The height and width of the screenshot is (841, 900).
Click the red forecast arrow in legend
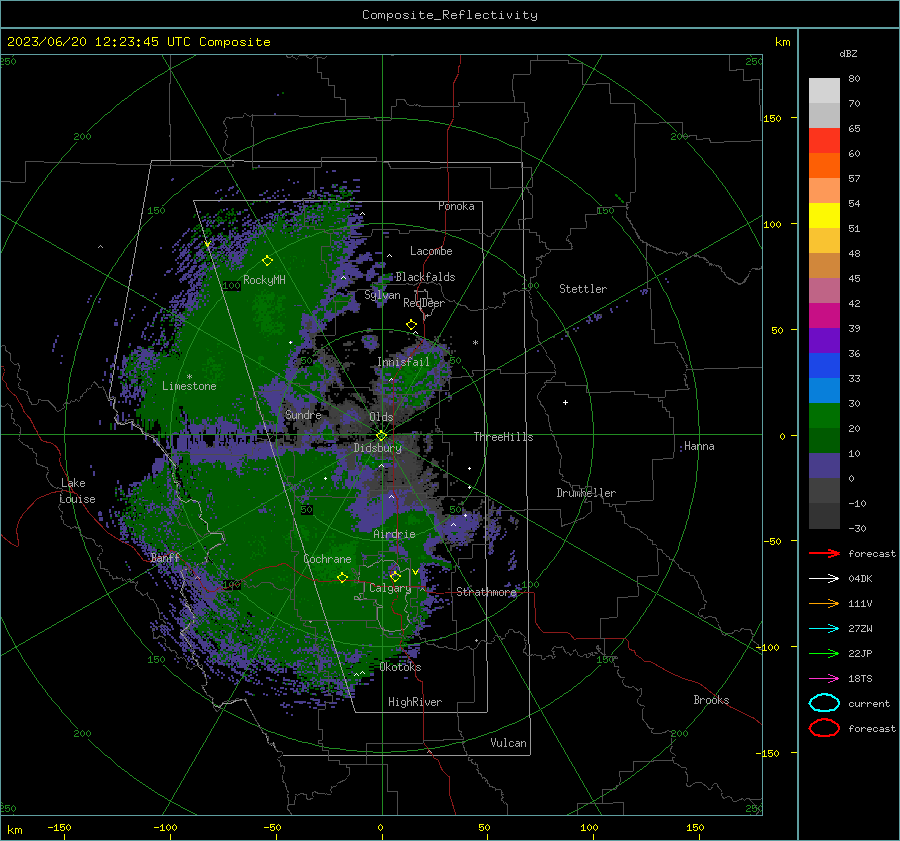coord(824,553)
